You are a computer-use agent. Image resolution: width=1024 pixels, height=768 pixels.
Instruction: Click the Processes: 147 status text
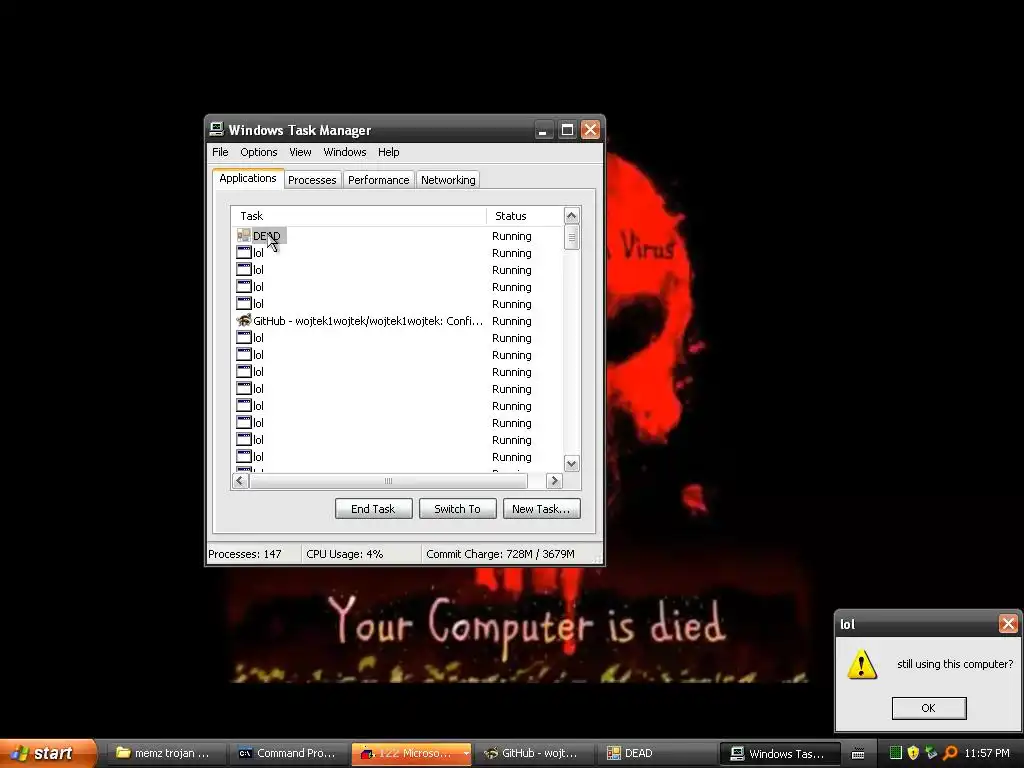(245, 554)
